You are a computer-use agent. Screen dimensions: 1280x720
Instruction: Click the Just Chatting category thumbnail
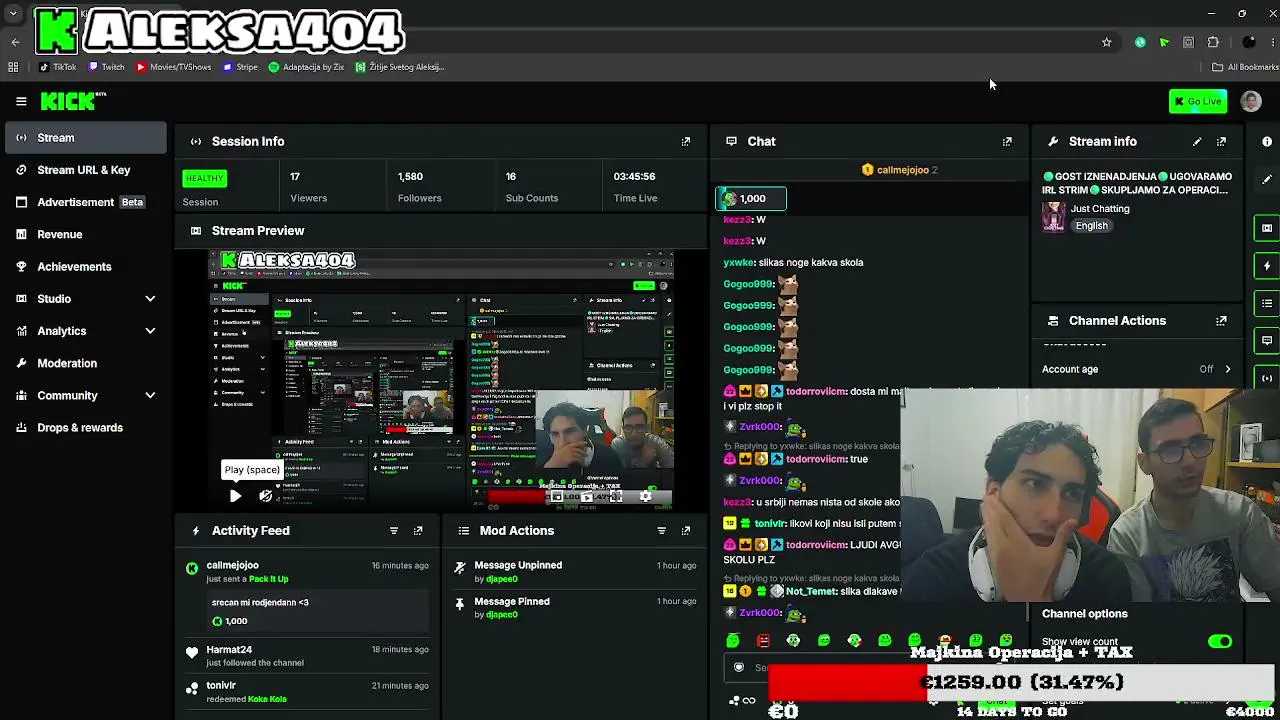point(1053,217)
